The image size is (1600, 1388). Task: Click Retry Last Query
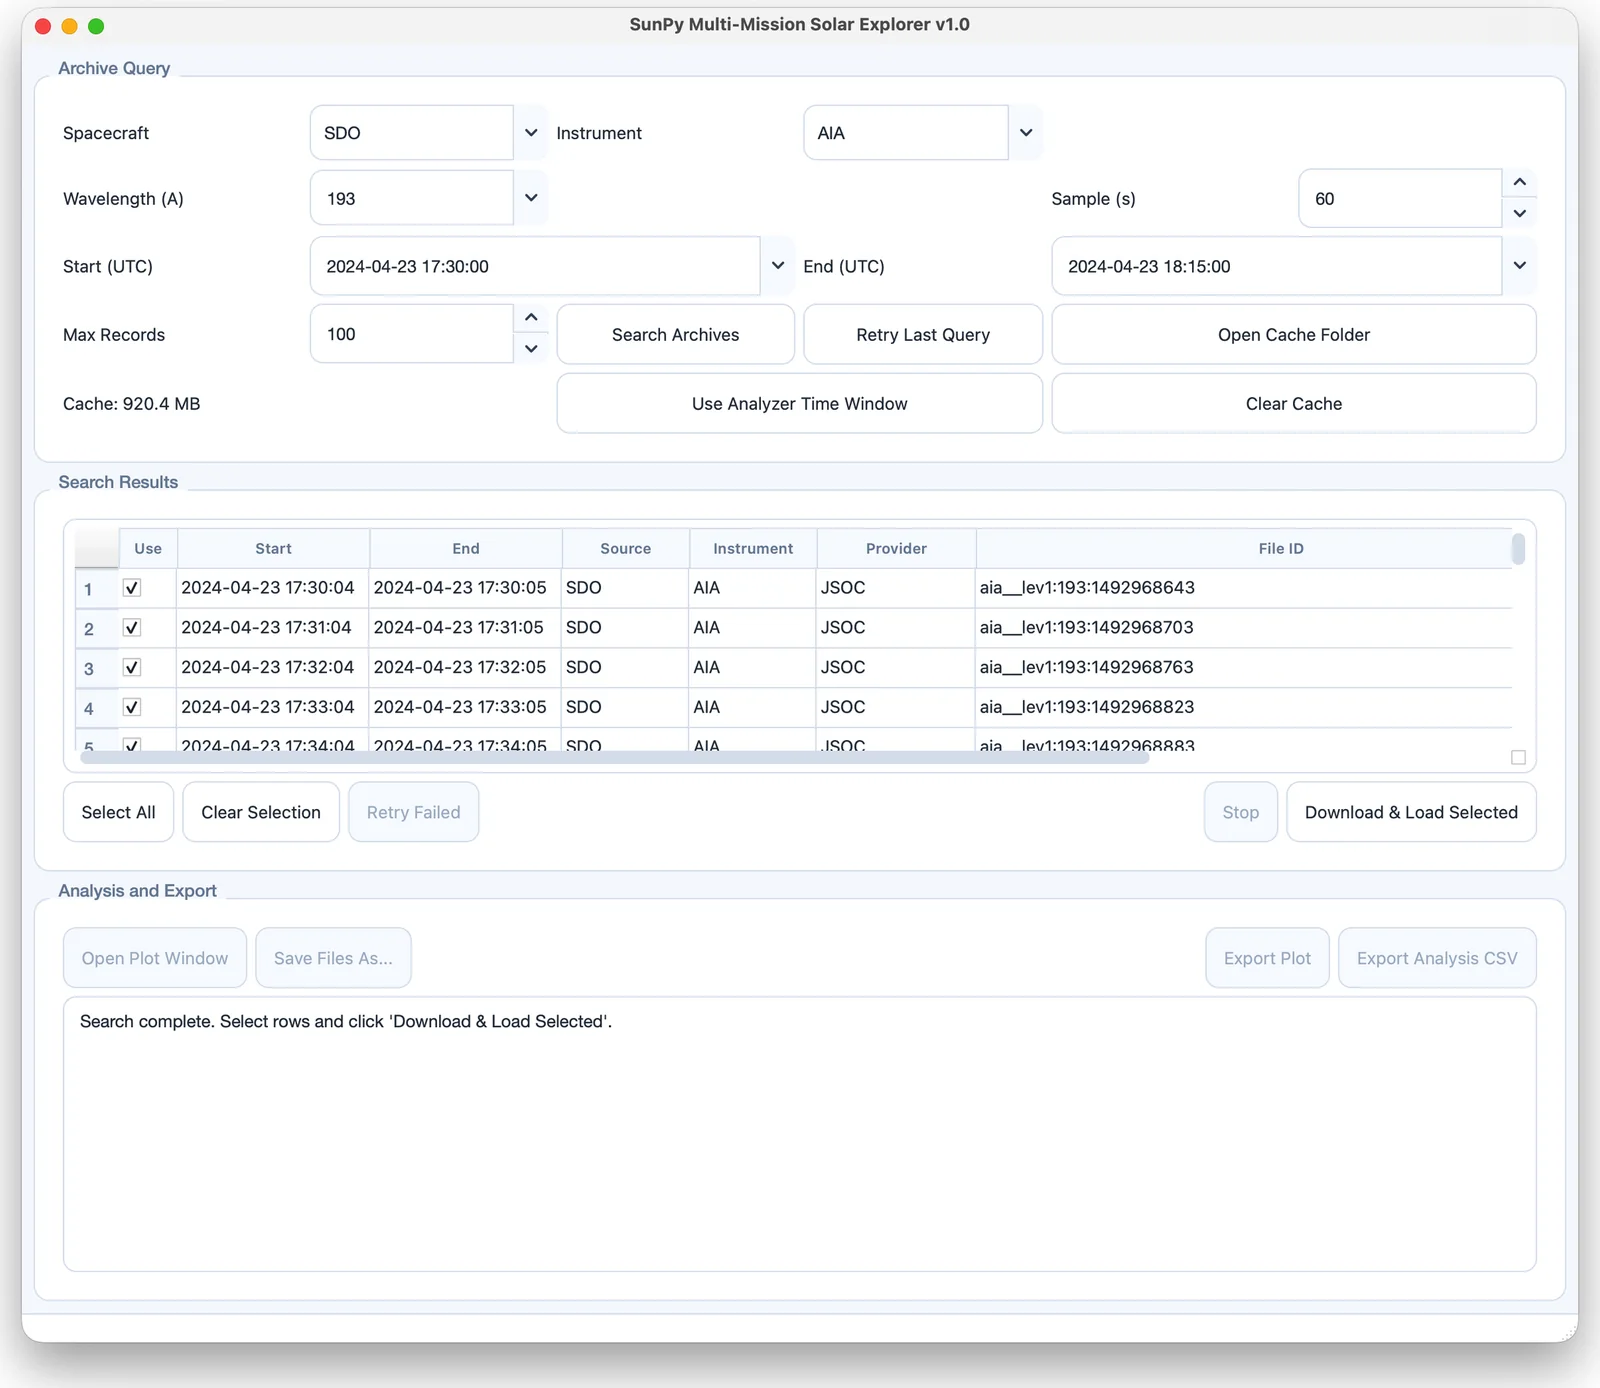[x=923, y=335]
